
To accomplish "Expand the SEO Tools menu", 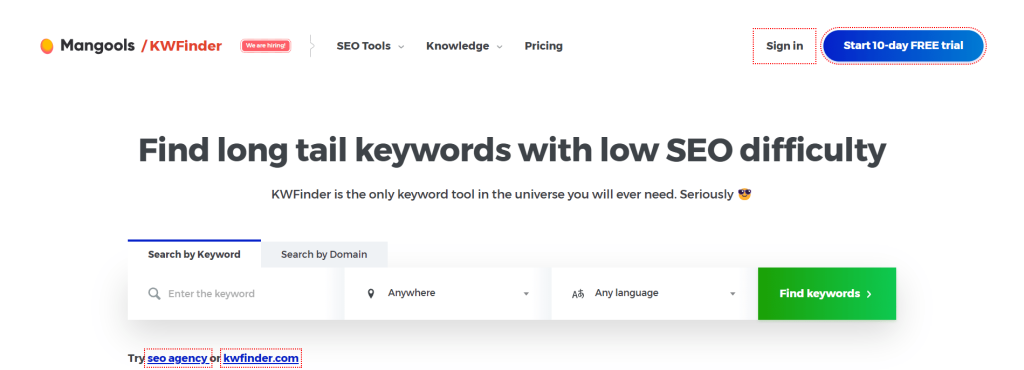I will [370, 46].
